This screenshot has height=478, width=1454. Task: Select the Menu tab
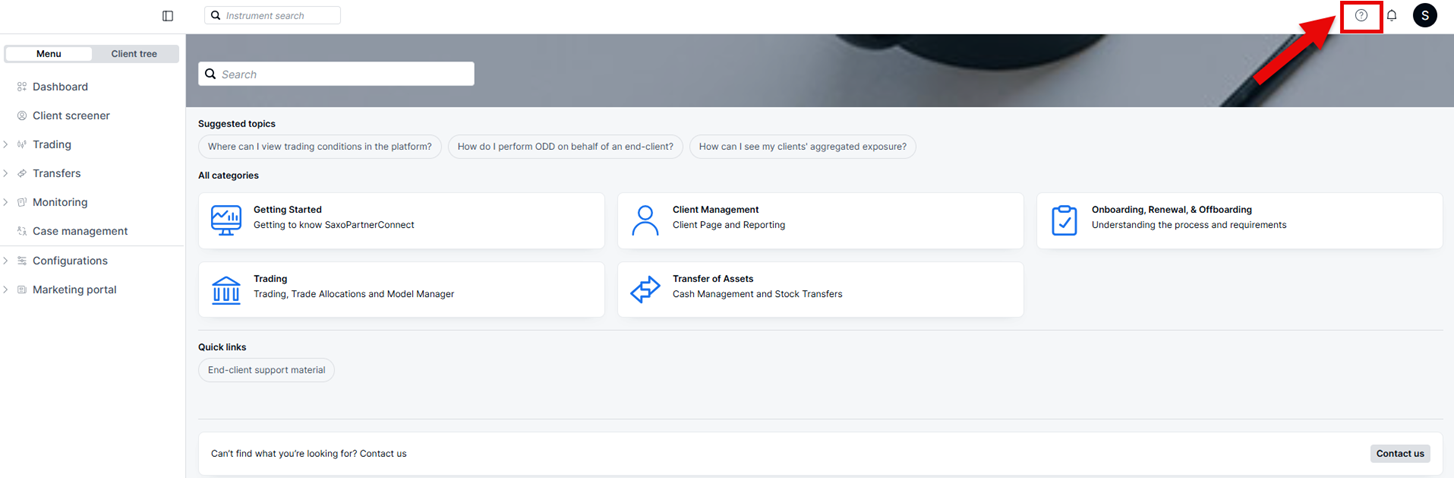pos(48,54)
